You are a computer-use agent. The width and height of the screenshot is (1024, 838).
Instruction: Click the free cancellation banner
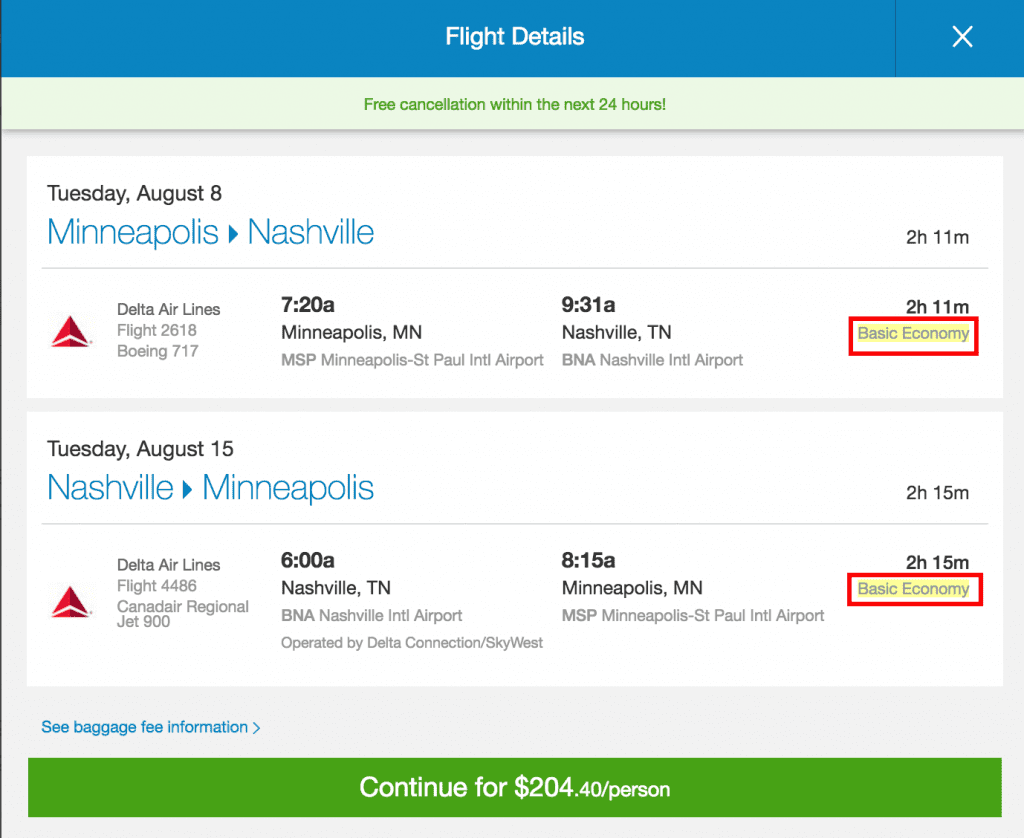pyautogui.click(x=515, y=105)
